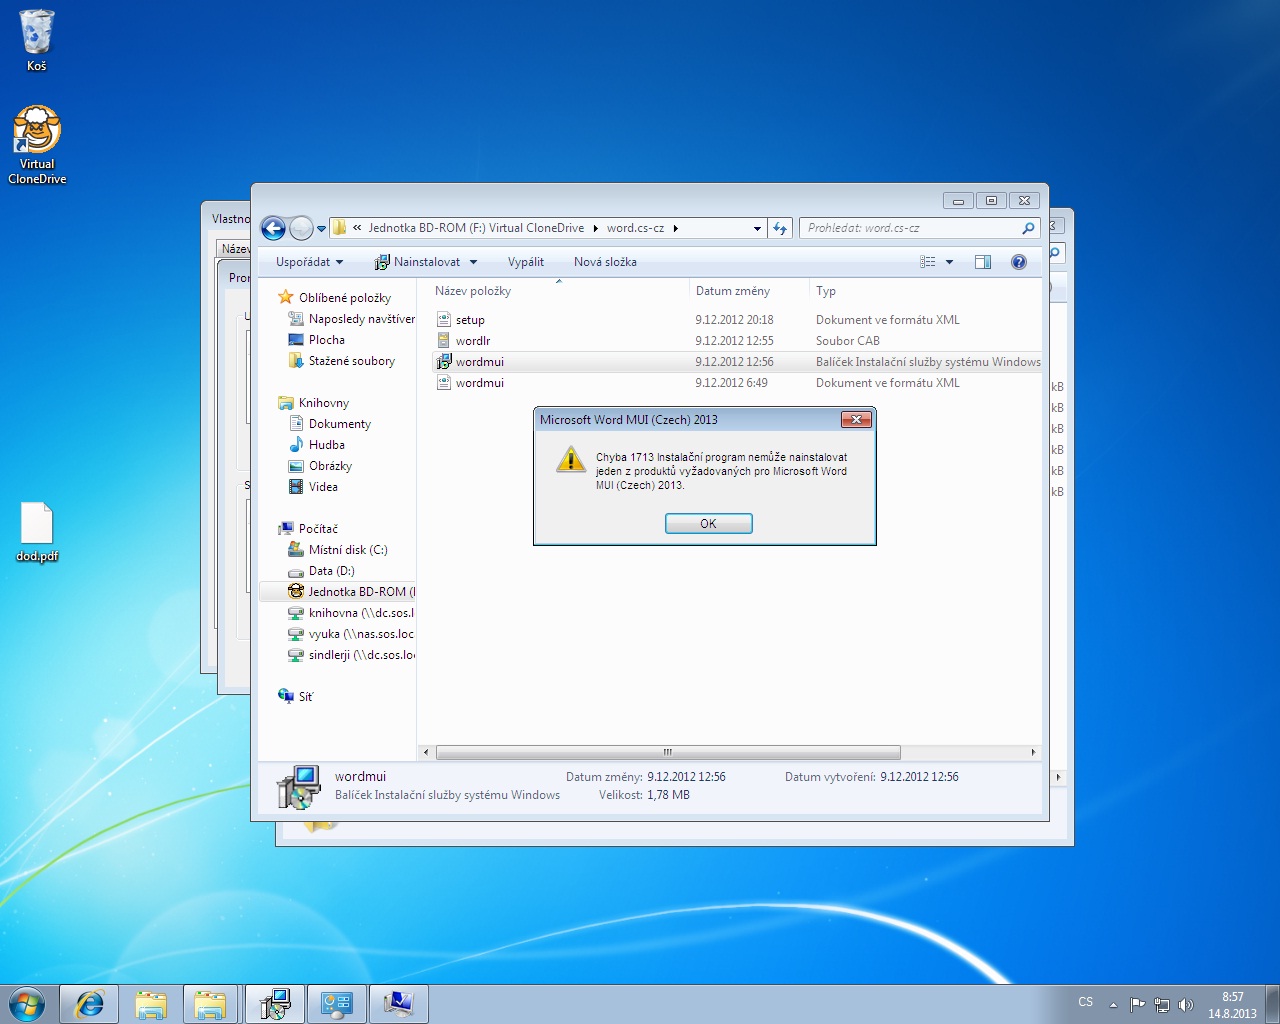Select Místní disk (C:) in sidebar
The height and width of the screenshot is (1024, 1280).
(x=347, y=550)
